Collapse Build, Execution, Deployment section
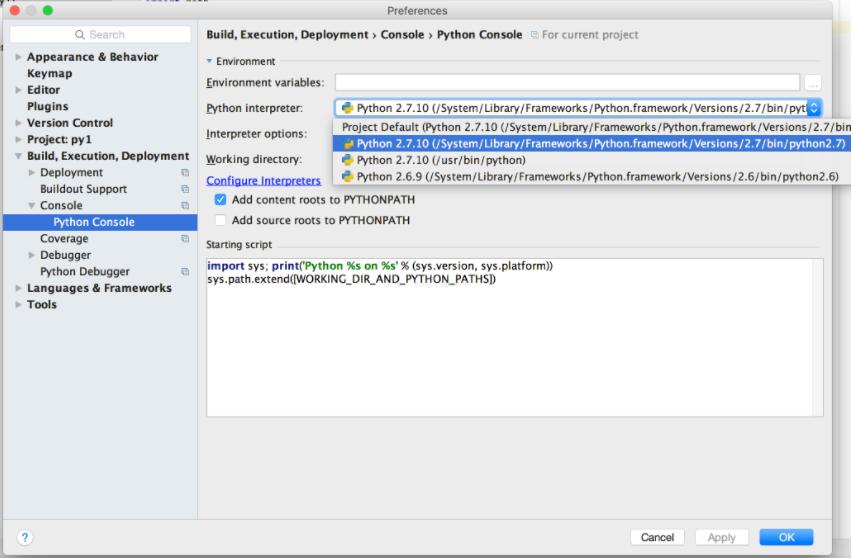This screenshot has width=853, height=558. 18,156
